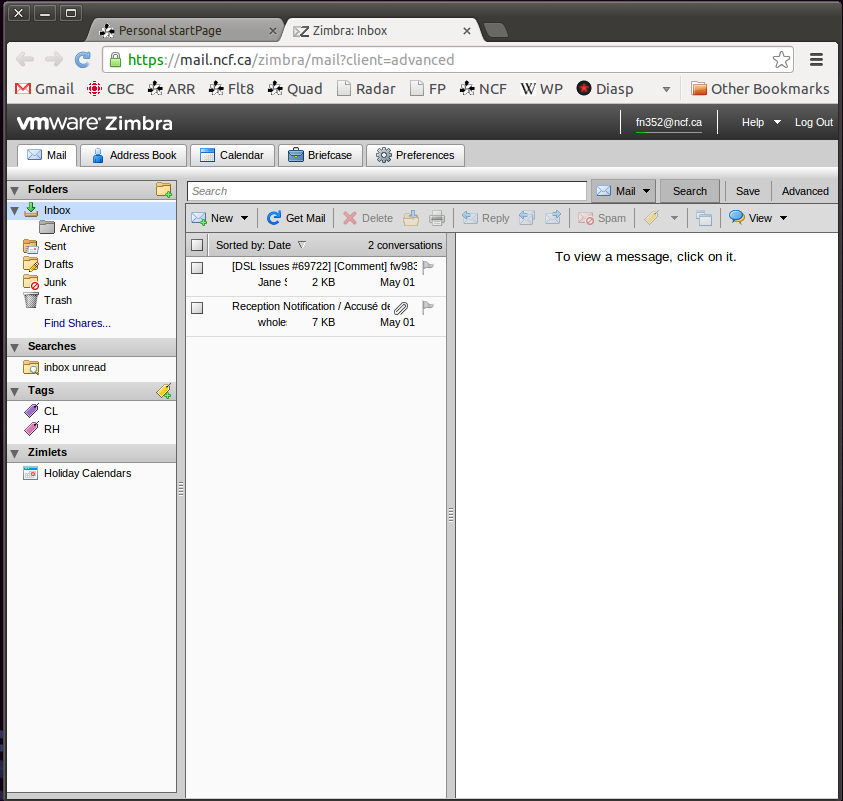Open the Help dropdown arrow

(777, 123)
